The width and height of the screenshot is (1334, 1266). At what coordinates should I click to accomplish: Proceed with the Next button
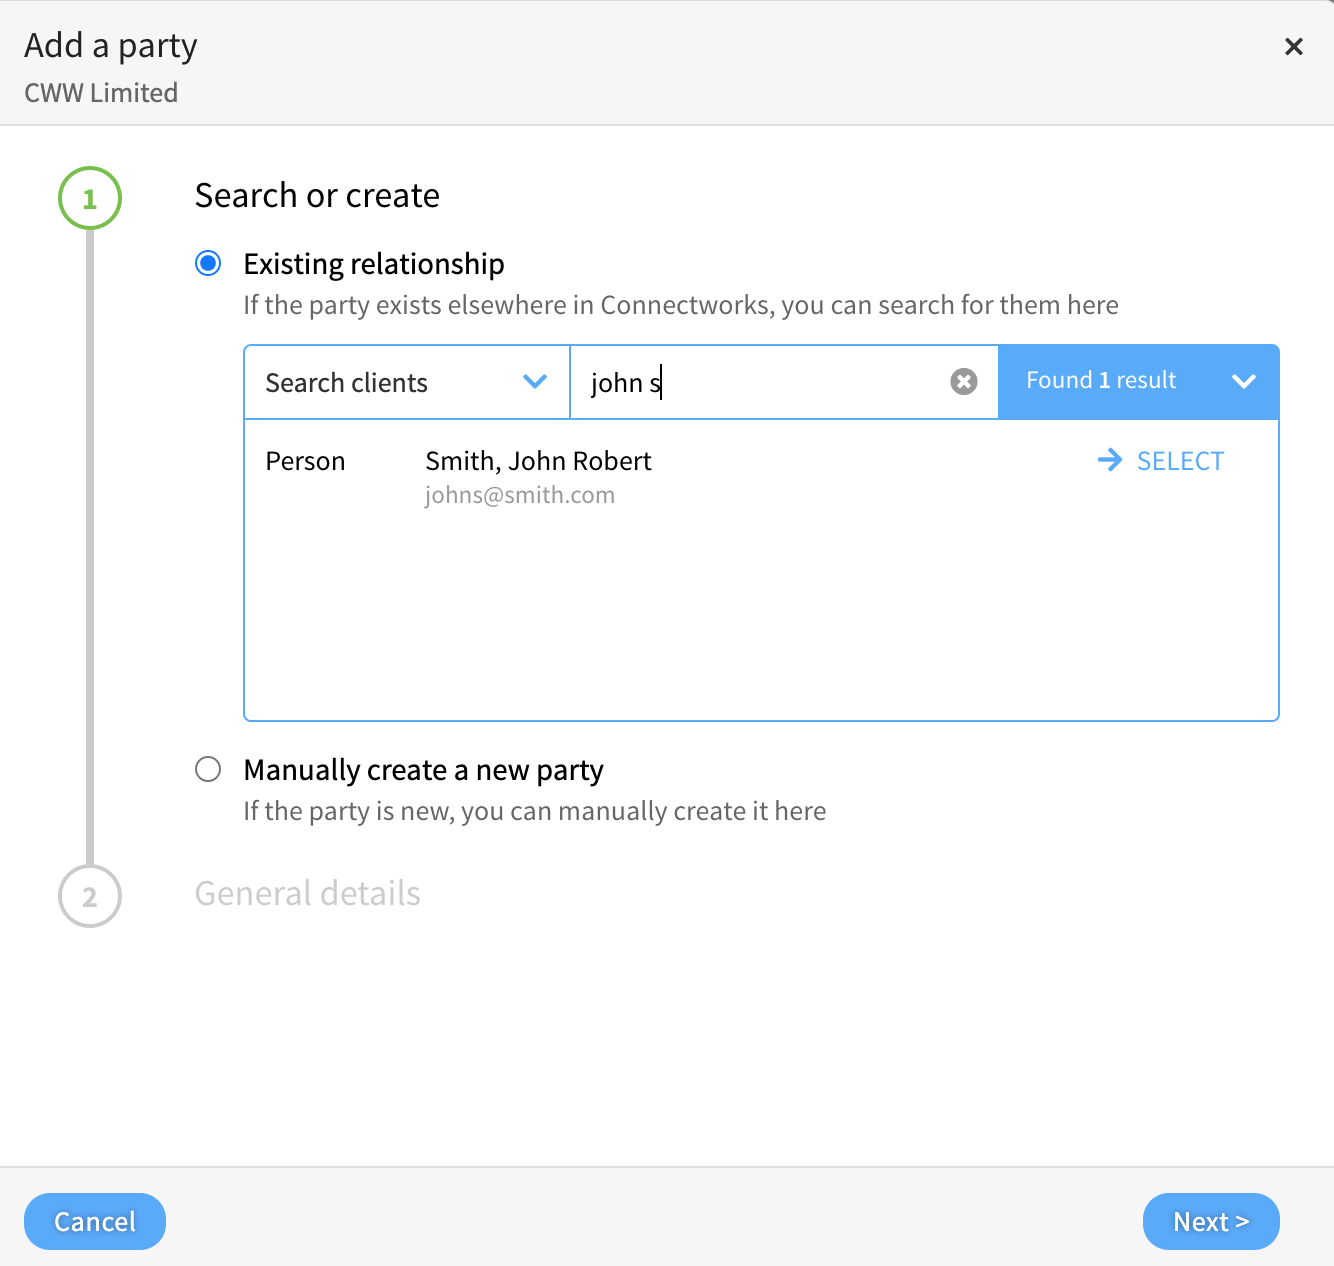1210,1221
